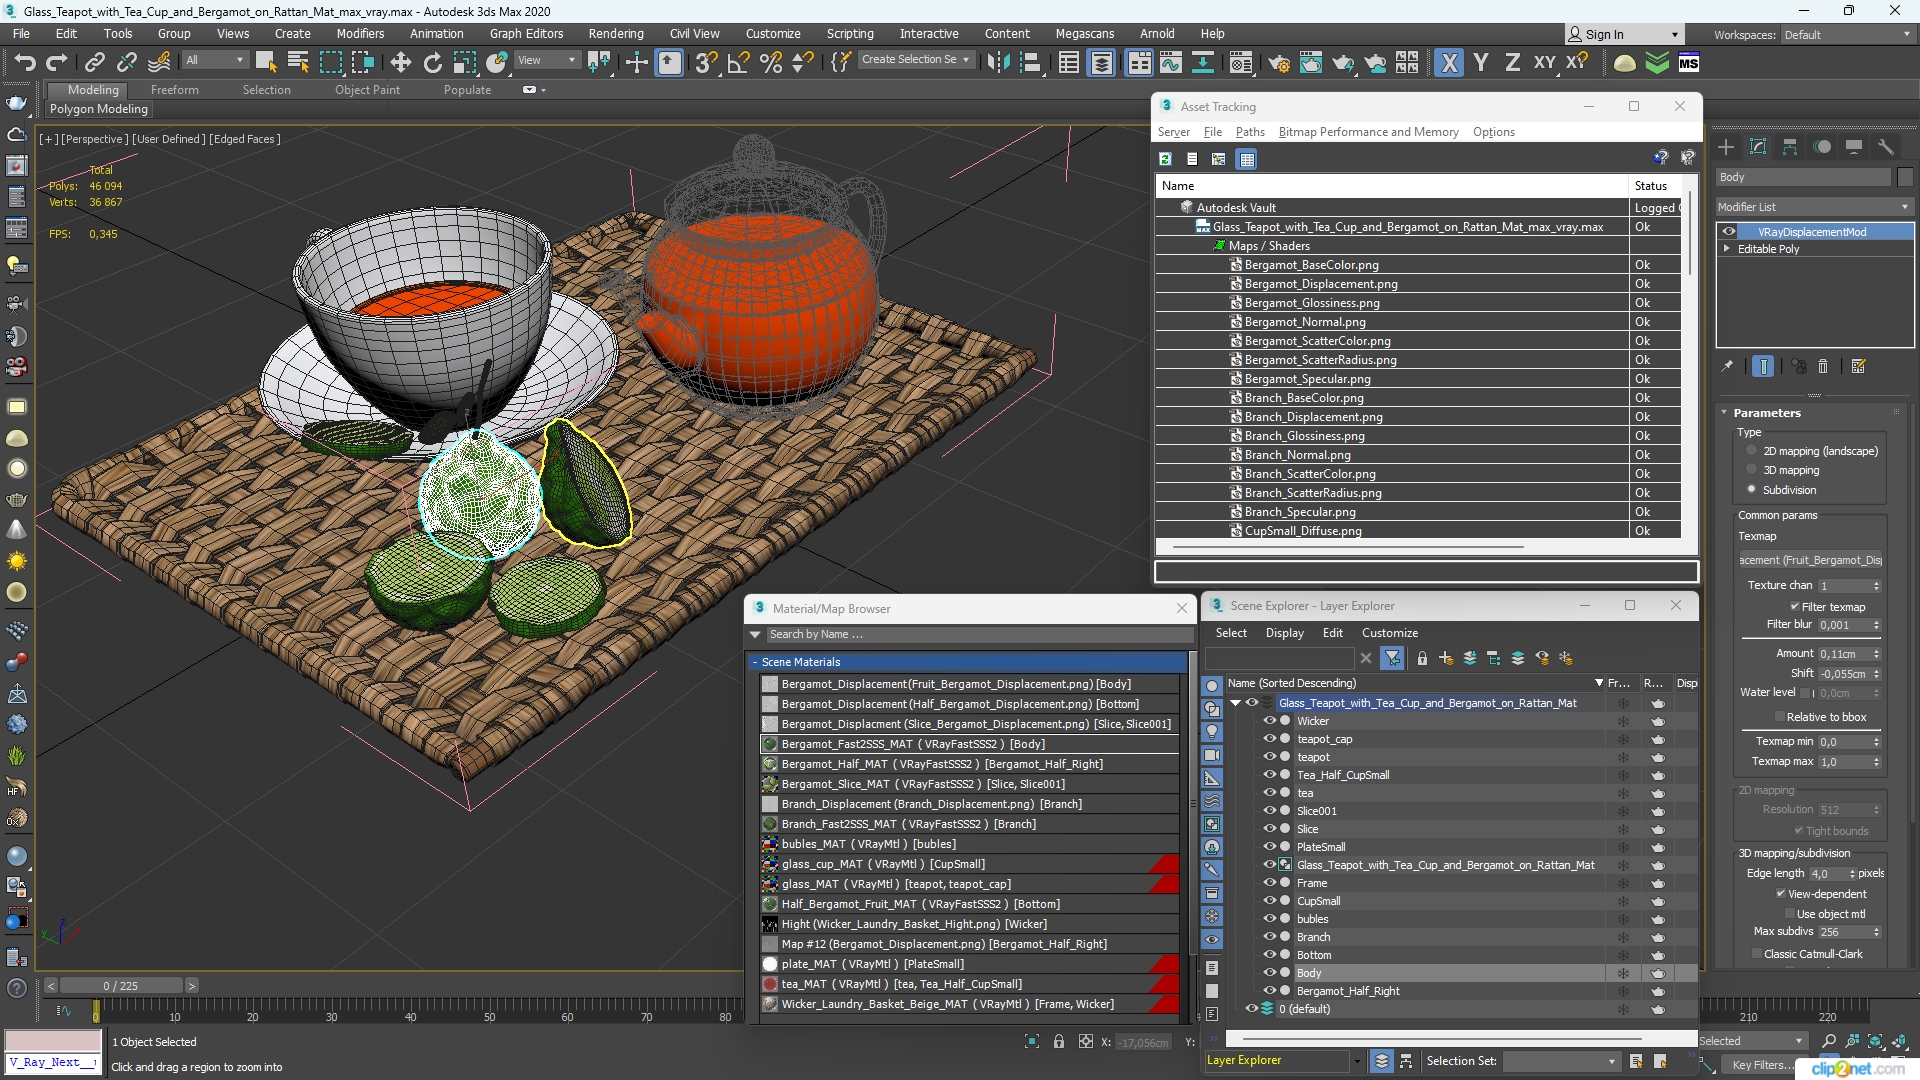This screenshot has height=1080, width=1920.
Task: Click Zoom tool in viewport navigation controls
Action: click(1829, 1042)
